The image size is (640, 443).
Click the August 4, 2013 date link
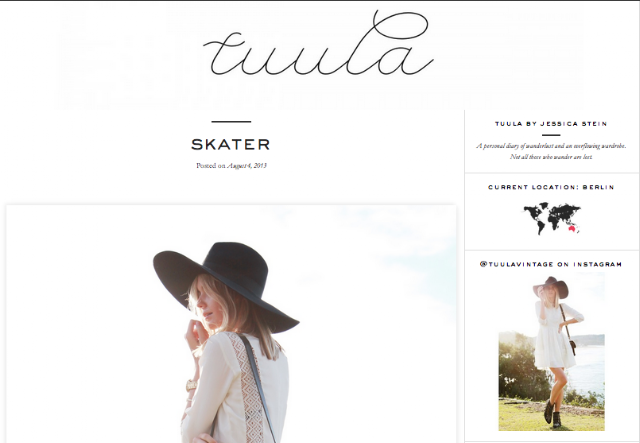click(247, 166)
